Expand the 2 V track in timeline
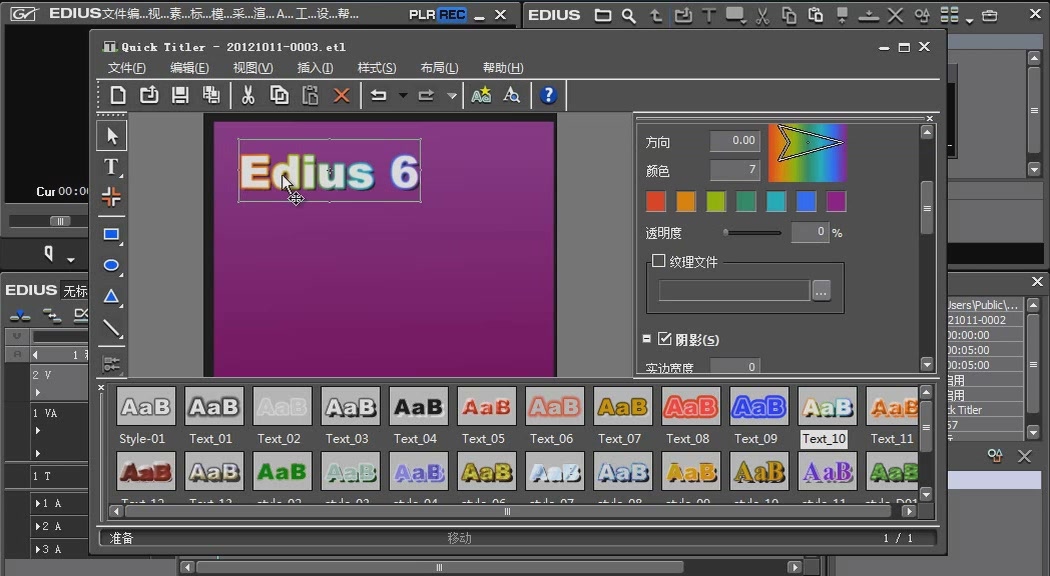 [38, 392]
